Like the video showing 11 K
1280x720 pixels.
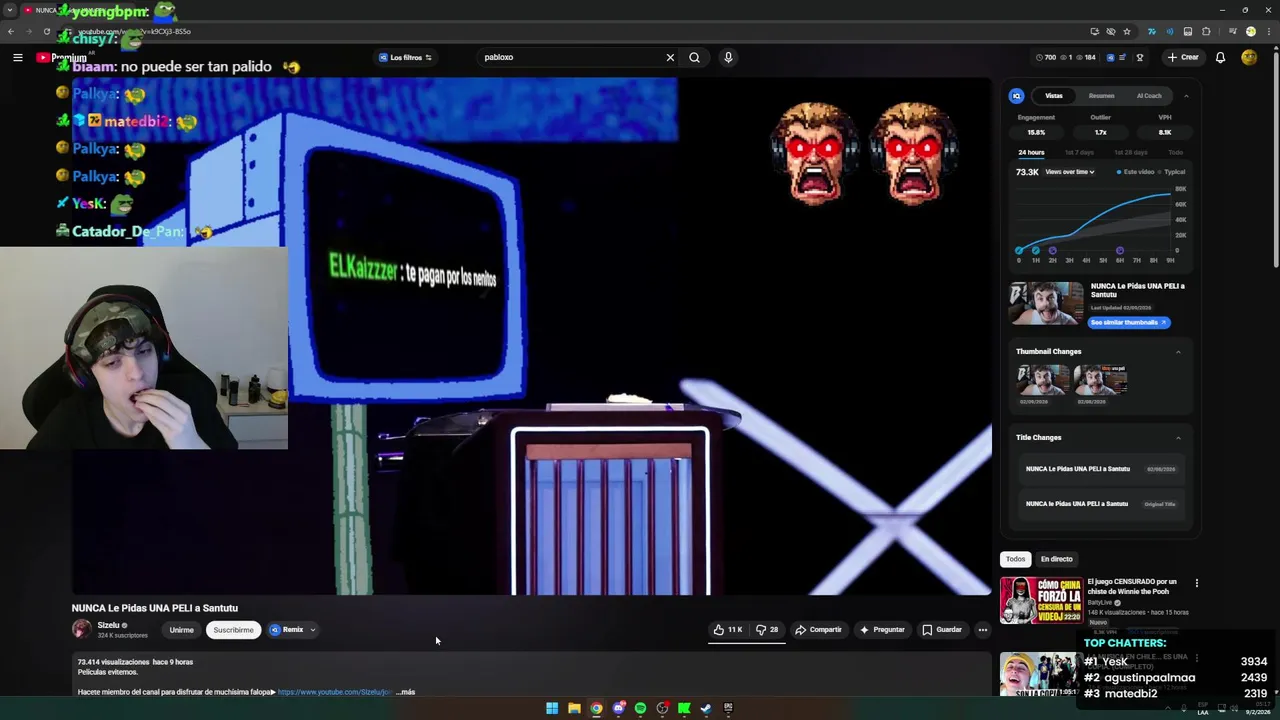tap(727, 630)
